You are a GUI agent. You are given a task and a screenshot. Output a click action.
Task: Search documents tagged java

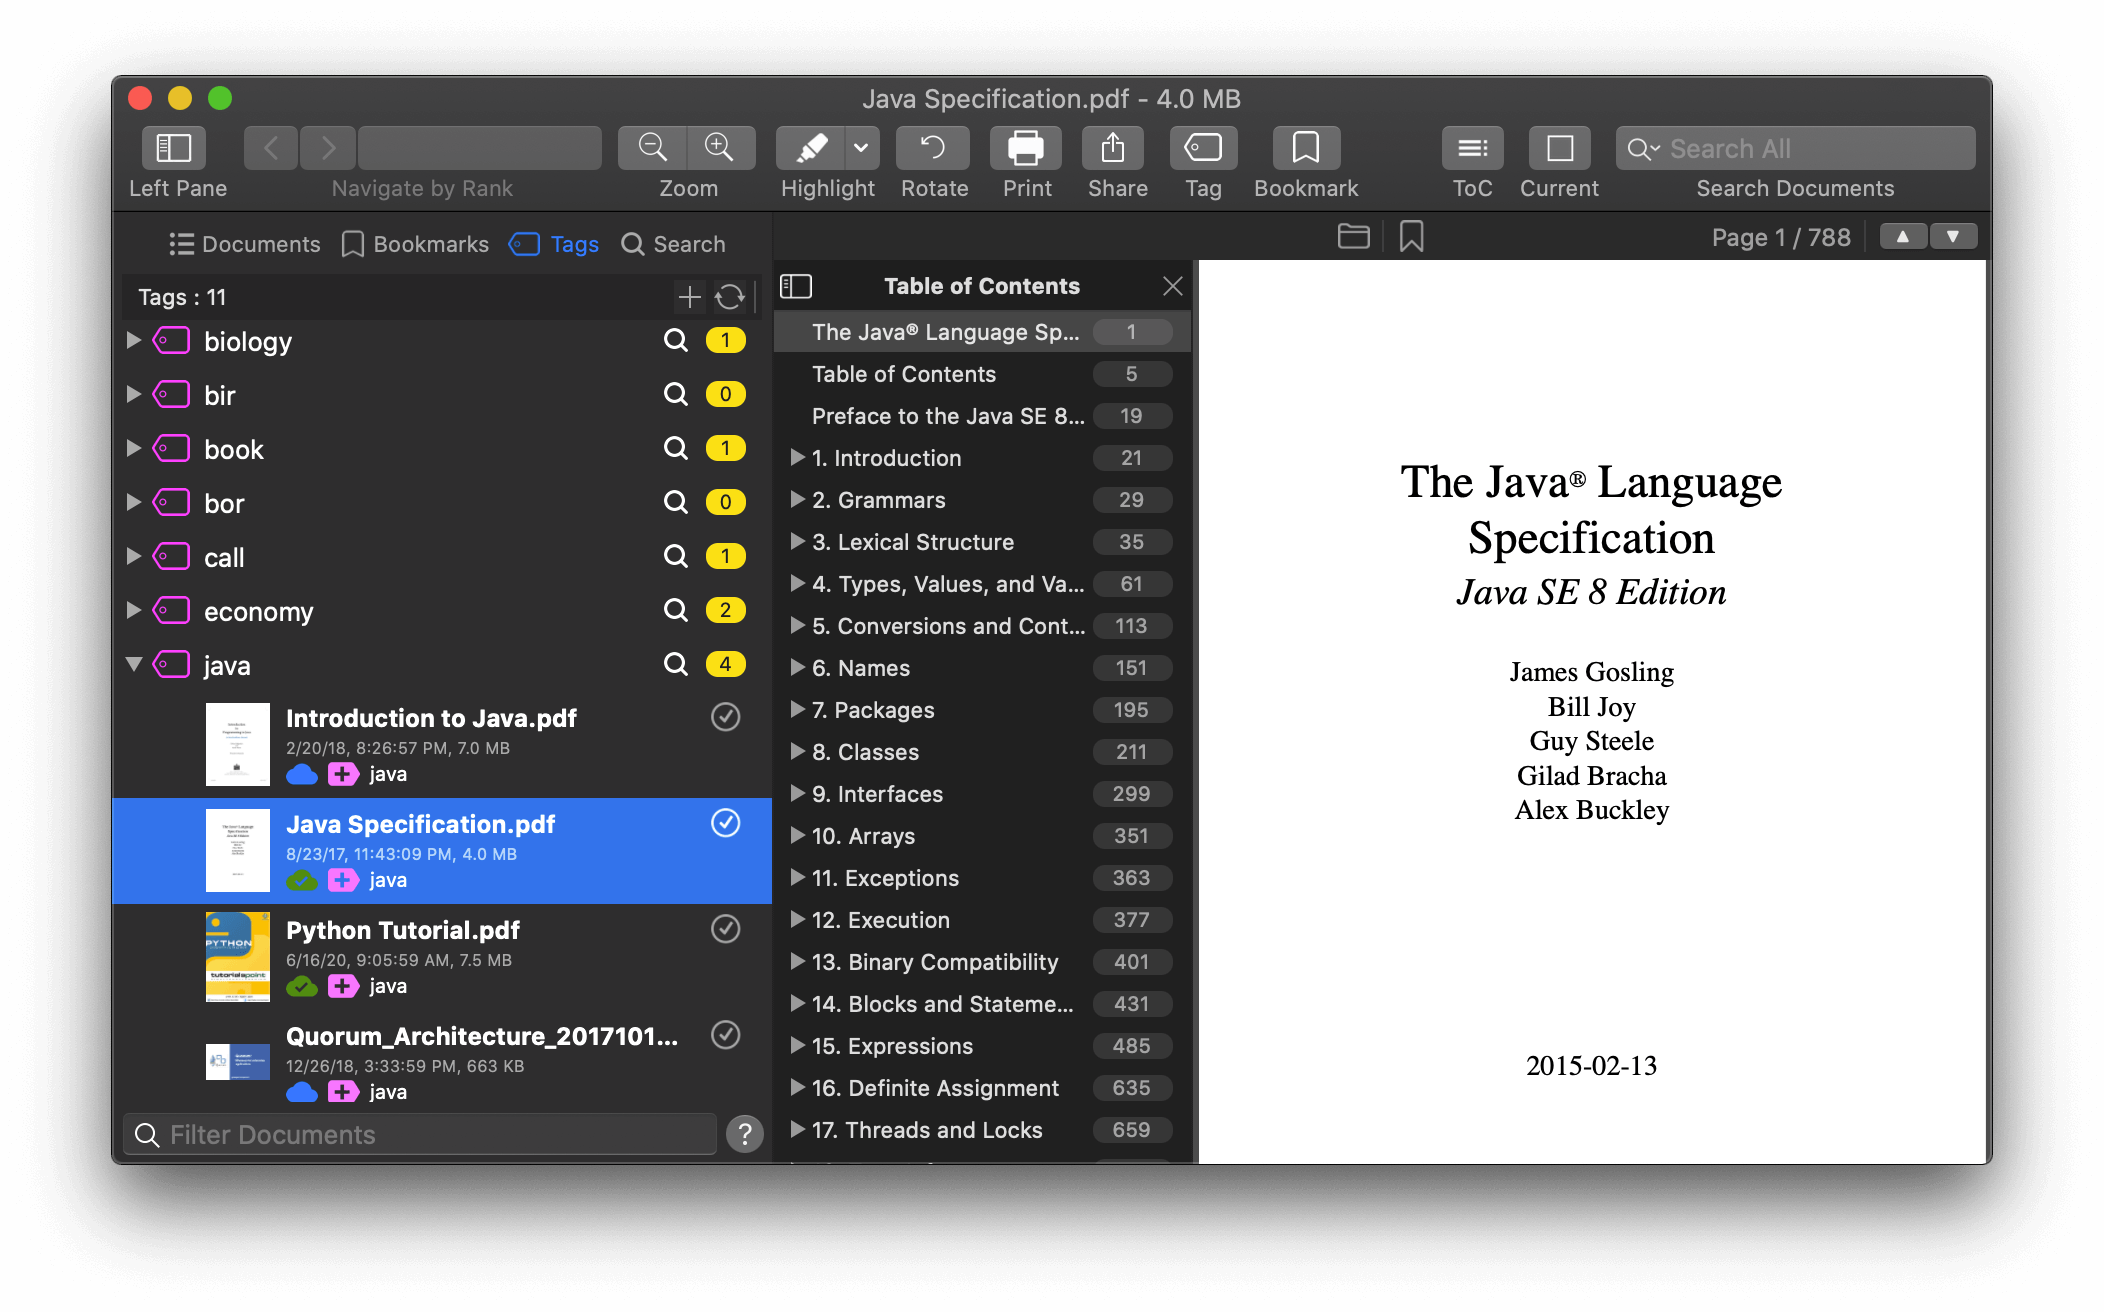click(x=676, y=664)
